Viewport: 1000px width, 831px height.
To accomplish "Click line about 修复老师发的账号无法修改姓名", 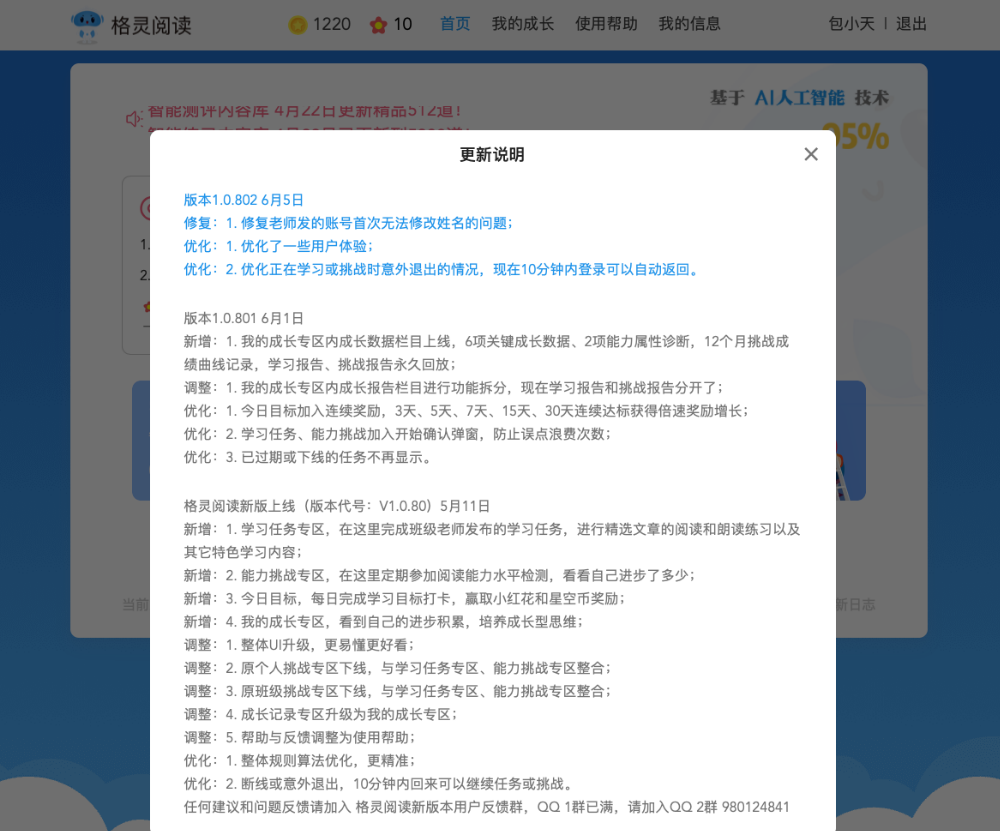I will pos(348,223).
